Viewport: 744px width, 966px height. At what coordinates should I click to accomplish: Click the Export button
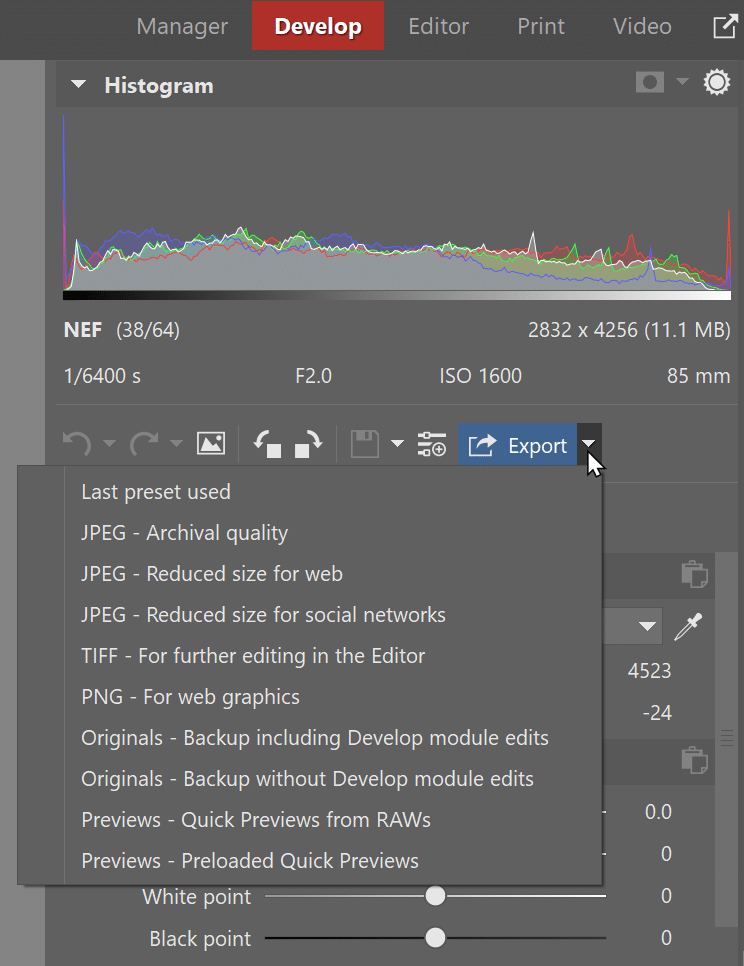point(517,445)
